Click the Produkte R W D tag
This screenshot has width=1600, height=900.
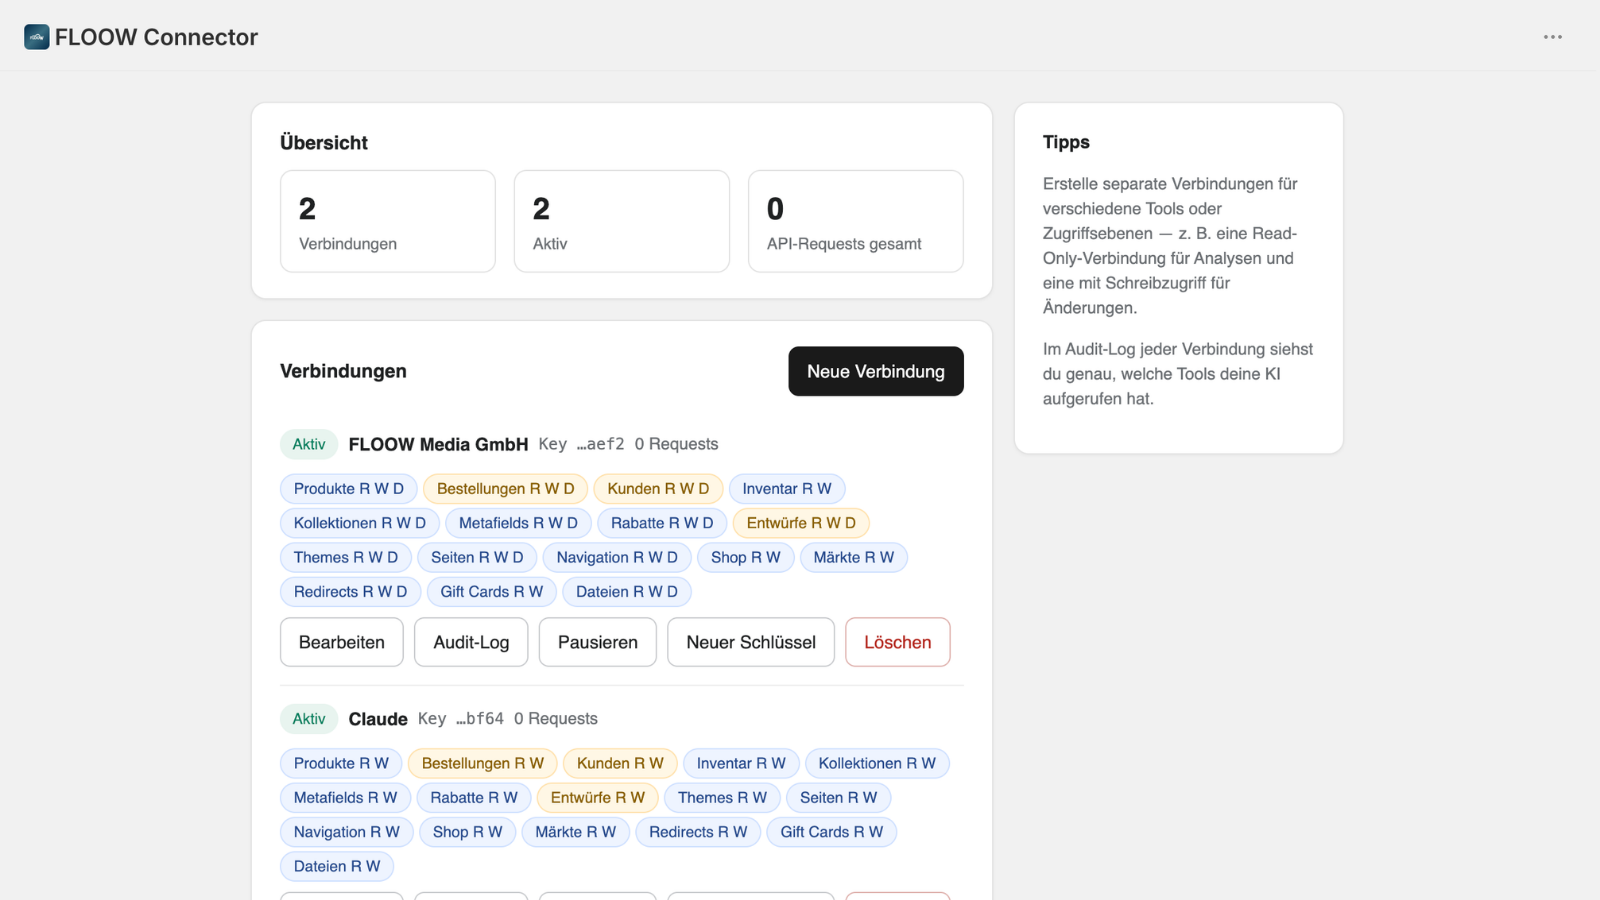pyautogui.click(x=349, y=489)
